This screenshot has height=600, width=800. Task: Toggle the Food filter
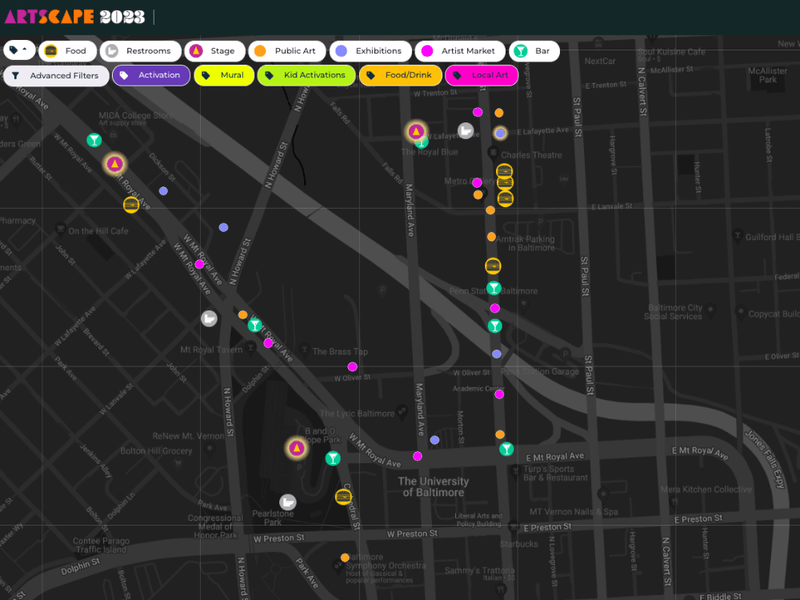coord(66,50)
